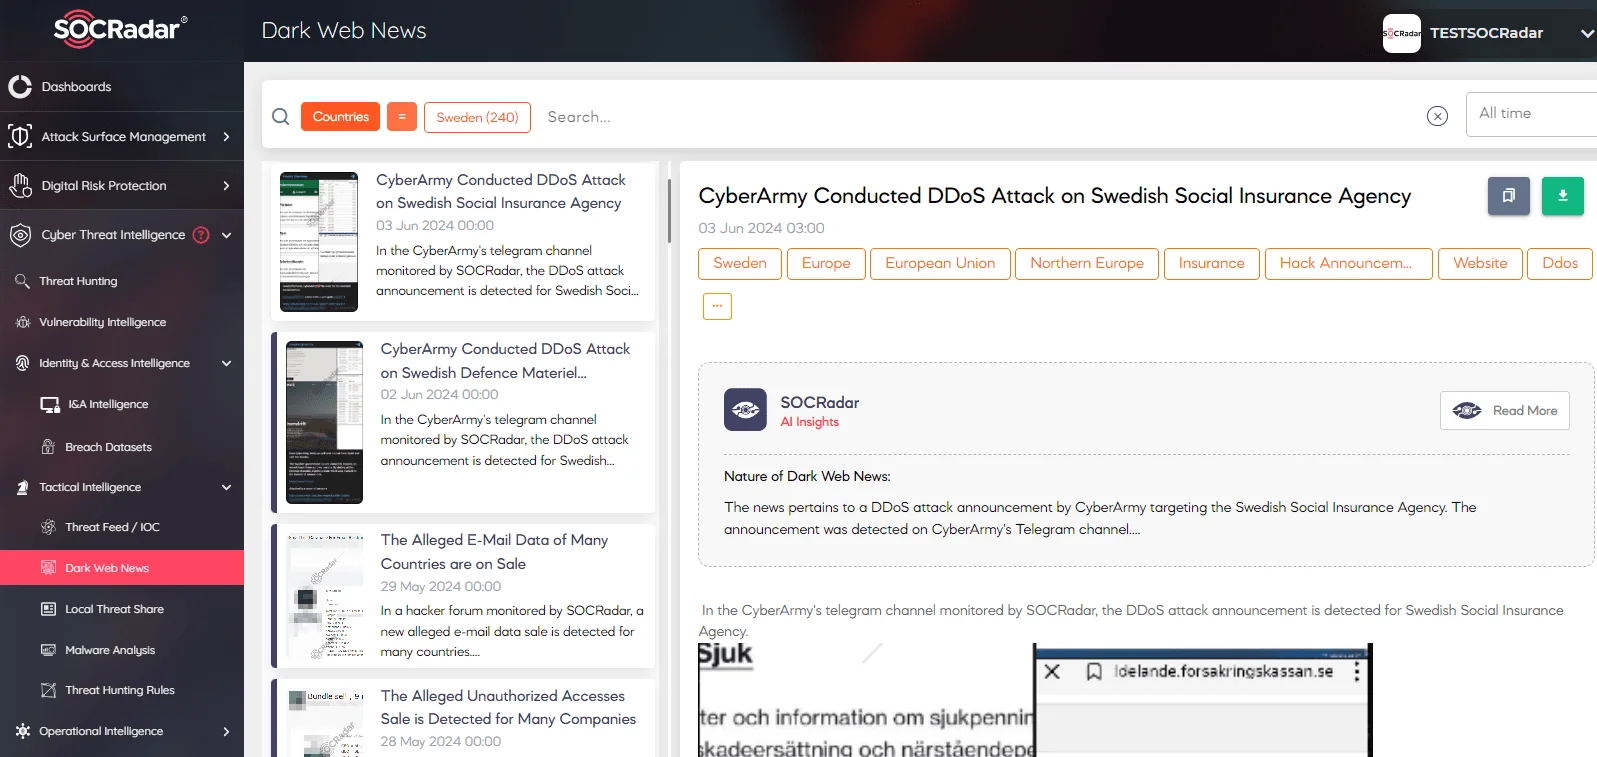
Task: Expand the Digital Risk Protection menu arrow
Action: pyautogui.click(x=226, y=186)
